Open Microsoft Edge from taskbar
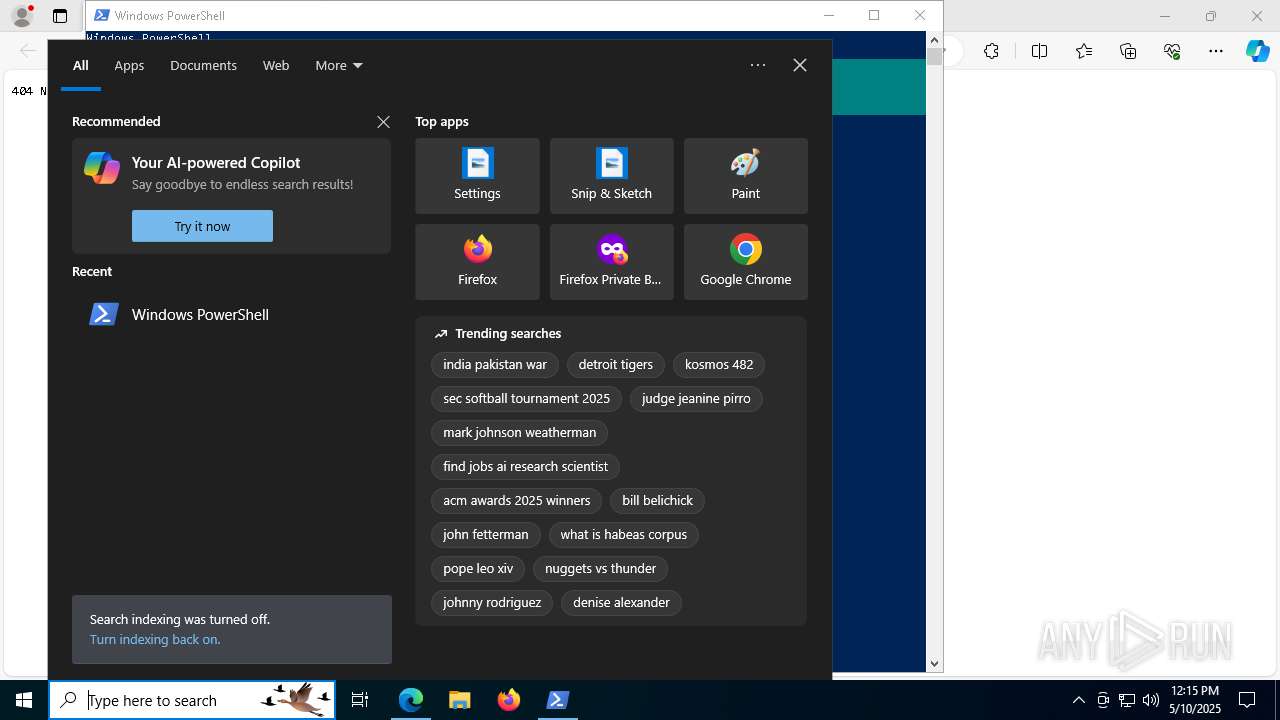1280x720 pixels. 411,700
